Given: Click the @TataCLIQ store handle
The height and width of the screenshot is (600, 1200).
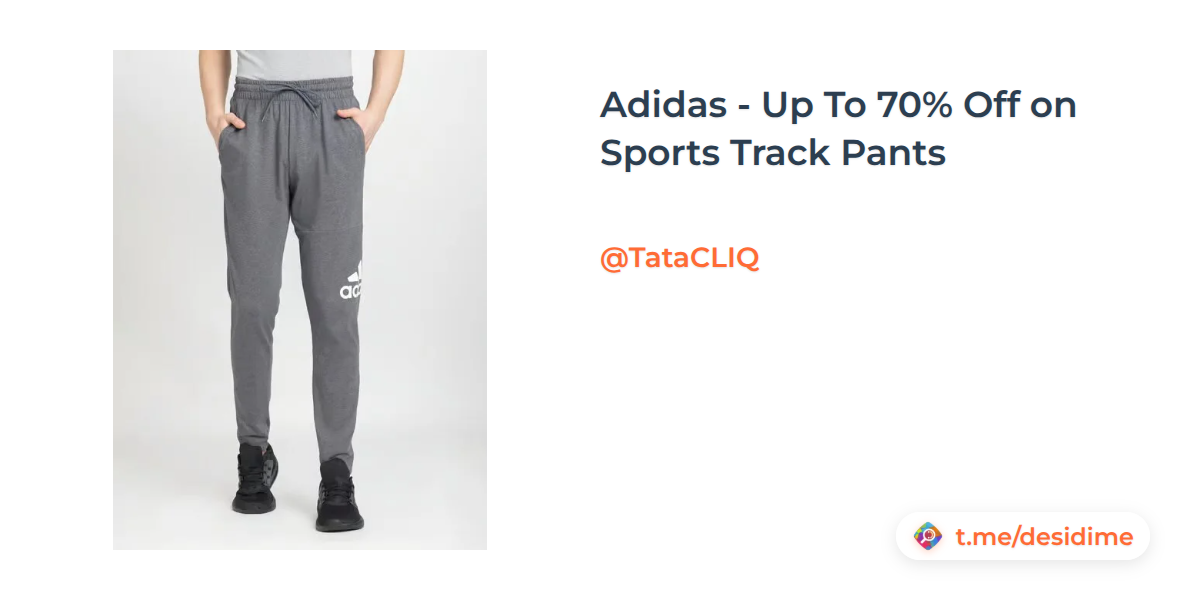Looking at the screenshot, I should coord(679,258).
